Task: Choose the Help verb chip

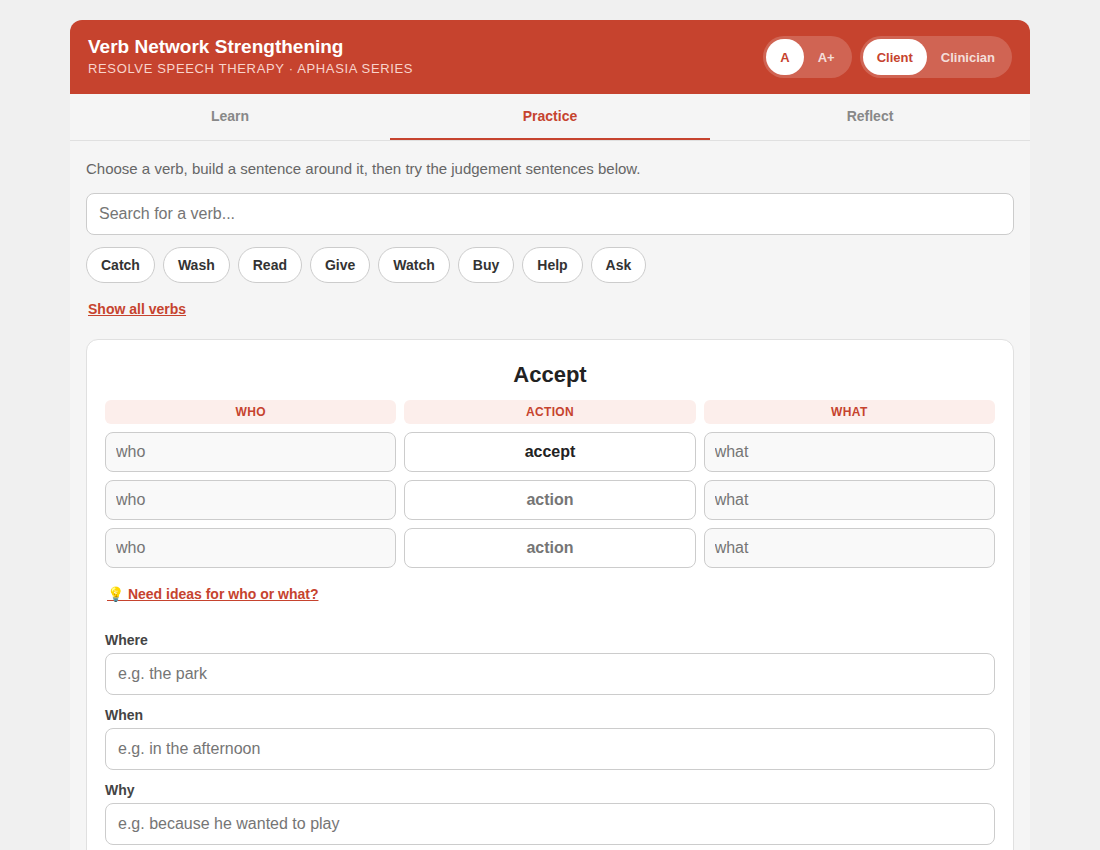Action: coord(552,265)
